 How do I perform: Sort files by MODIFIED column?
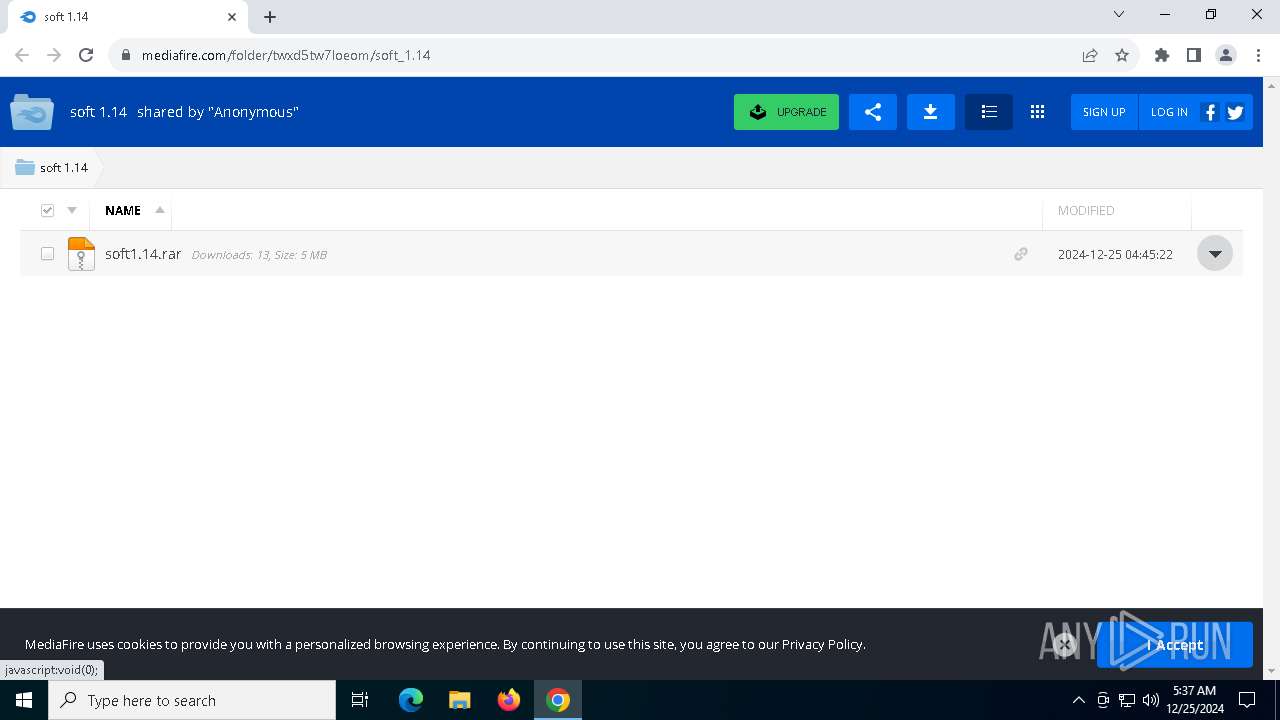1086,210
